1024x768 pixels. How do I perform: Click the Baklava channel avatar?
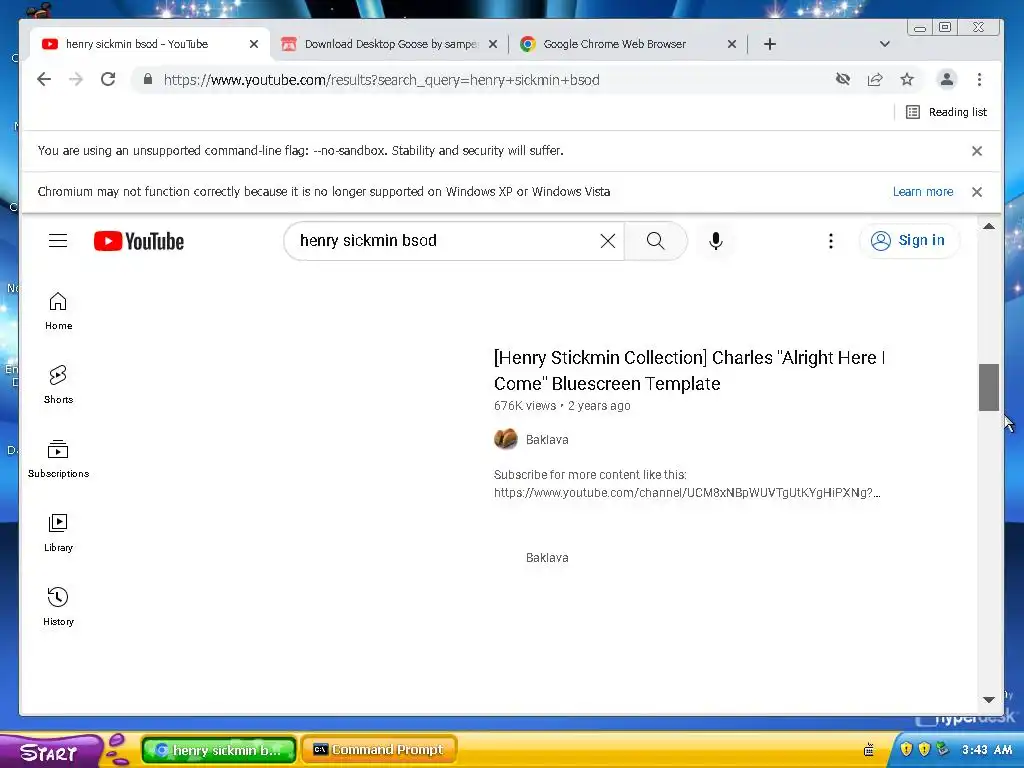505,440
